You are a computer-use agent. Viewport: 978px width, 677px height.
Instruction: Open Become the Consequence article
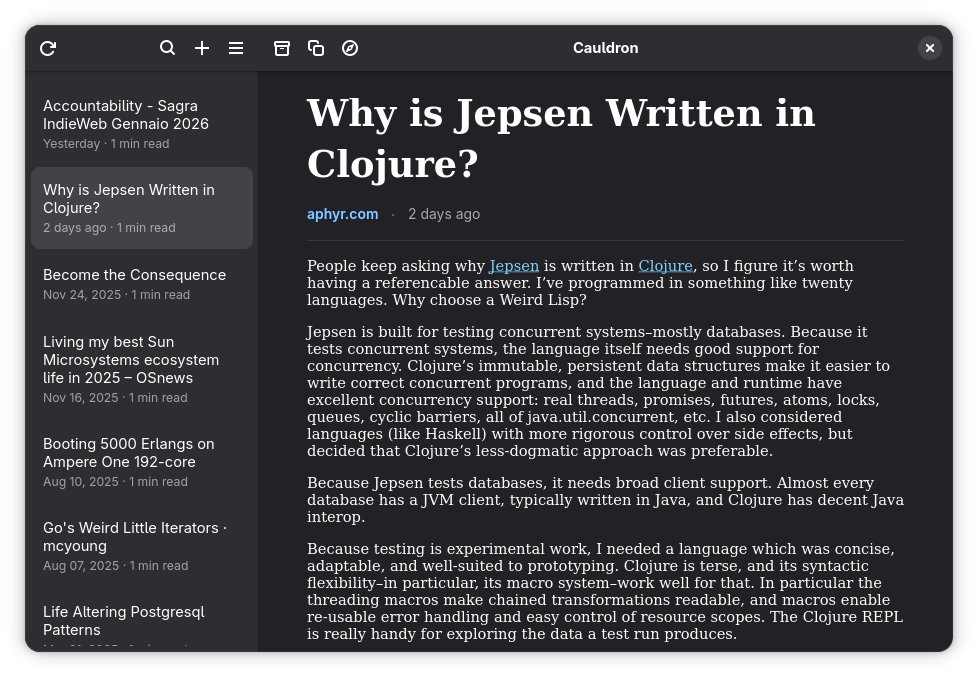click(142, 284)
